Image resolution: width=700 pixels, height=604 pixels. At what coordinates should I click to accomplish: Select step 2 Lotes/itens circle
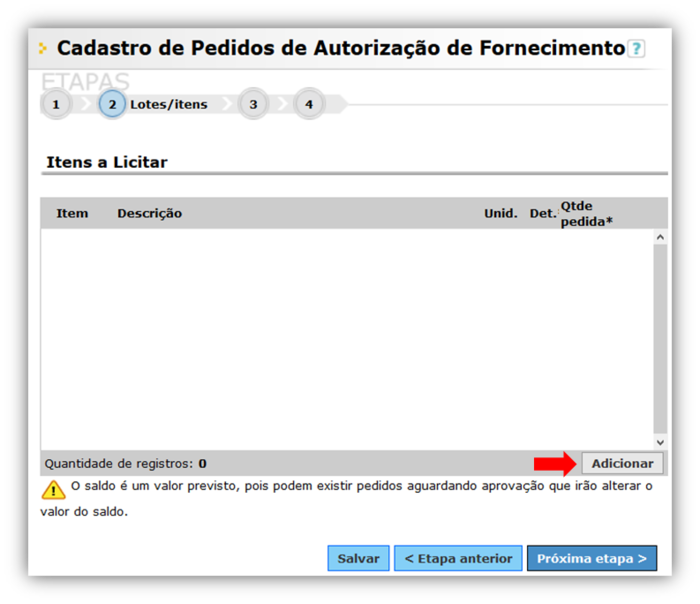click(x=112, y=104)
